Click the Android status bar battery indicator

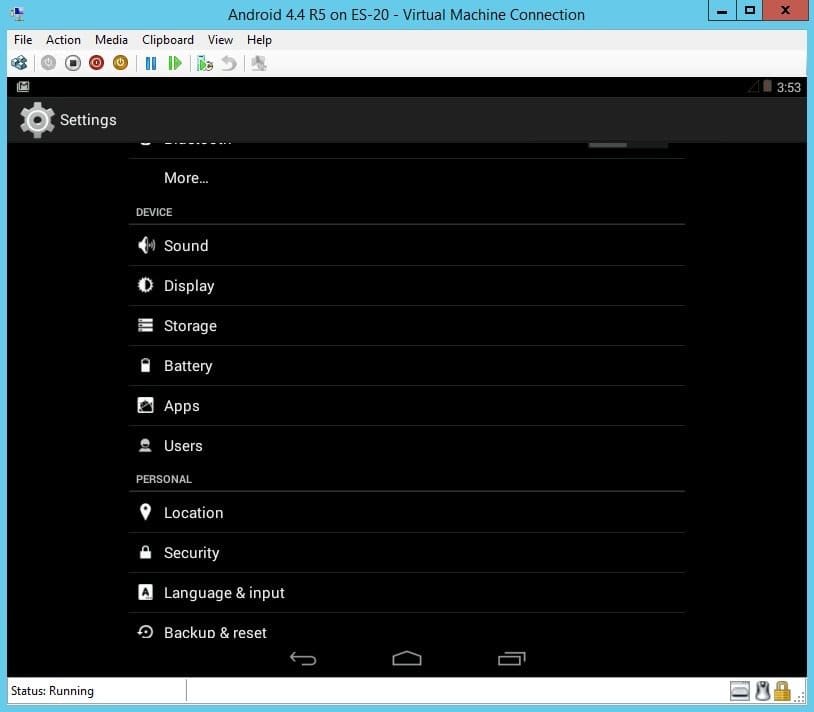tap(767, 86)
